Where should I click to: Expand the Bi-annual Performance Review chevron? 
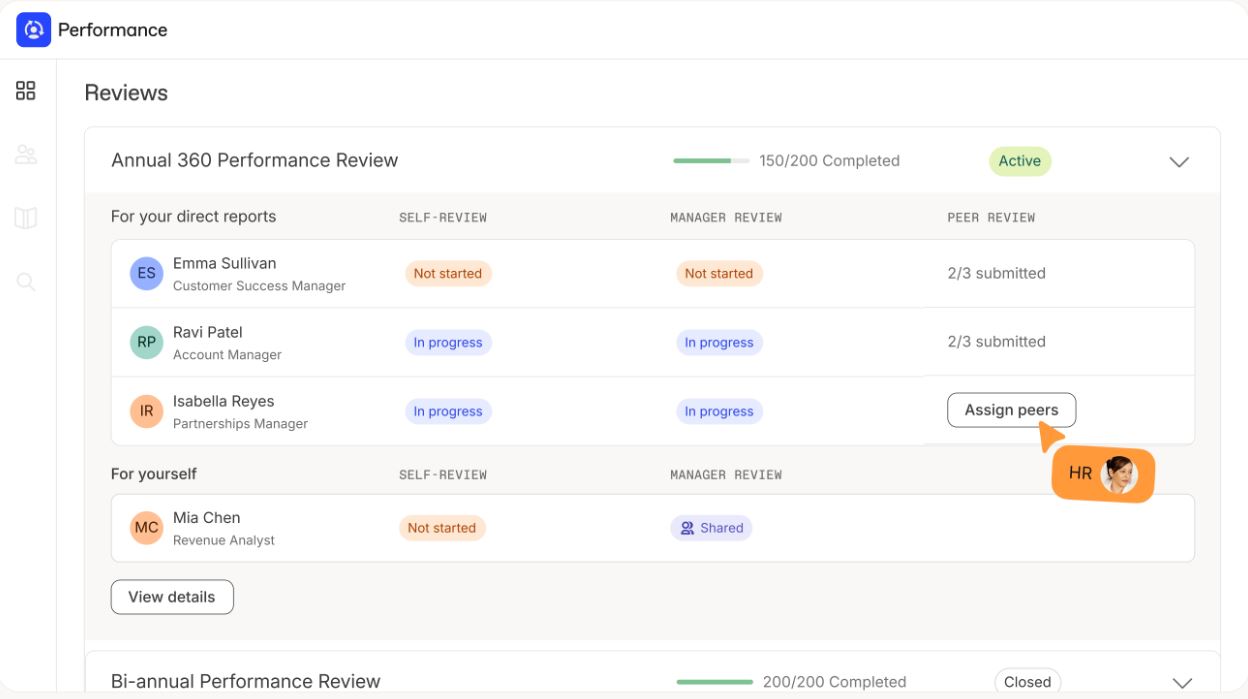click(x=1182, y=683)
